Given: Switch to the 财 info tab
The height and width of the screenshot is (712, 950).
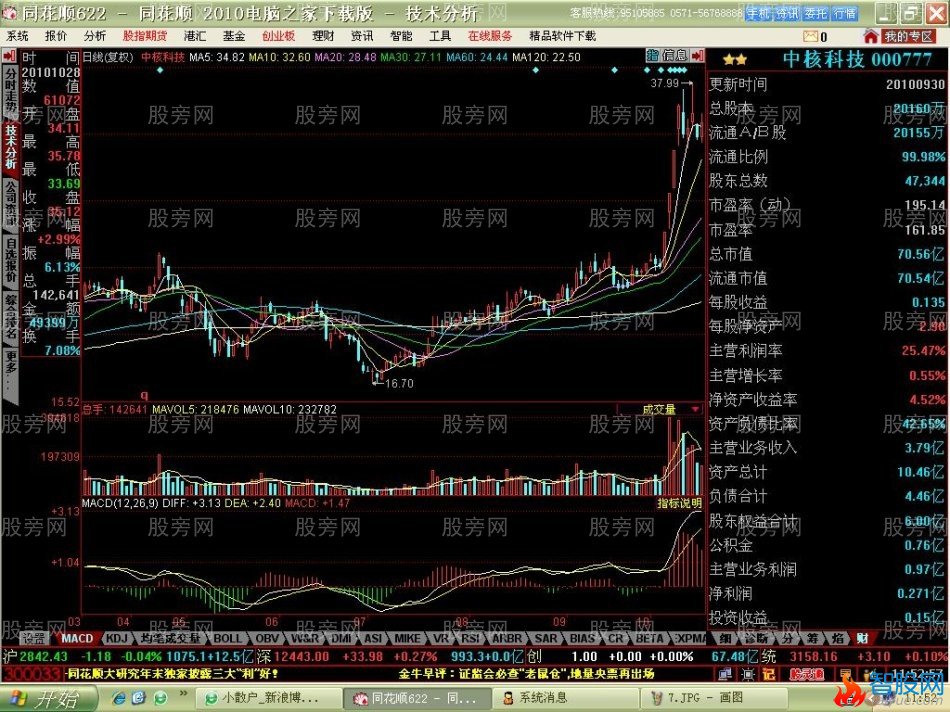Looking at the screenshot, I should pyautogui.click(x=862, y=638).
